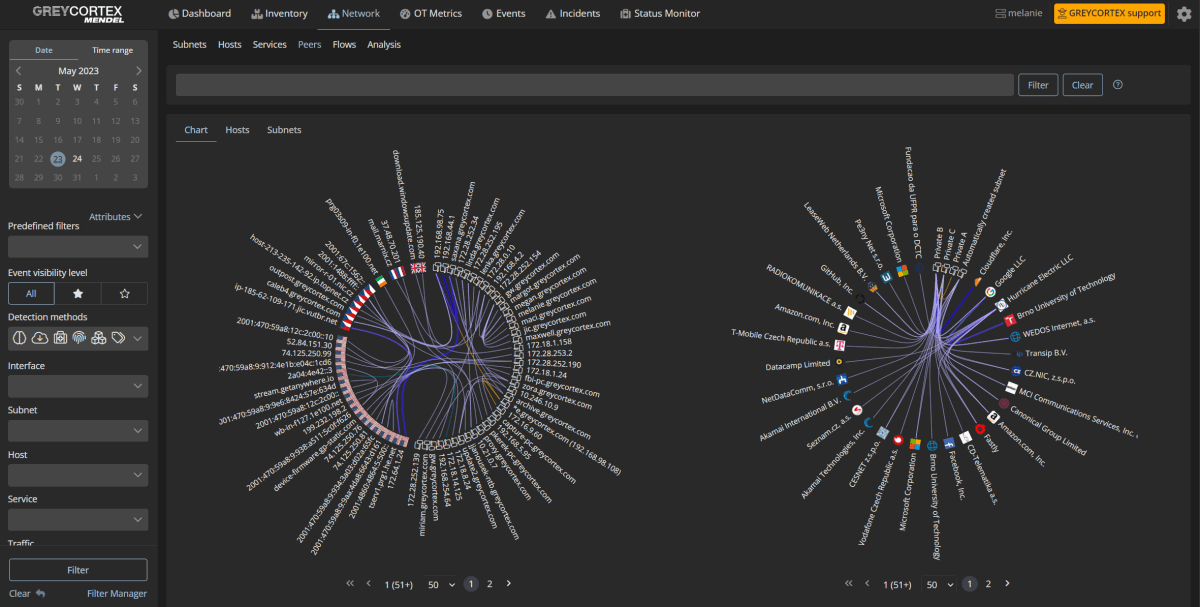Select May 24 in the calendar
Screen dimensions: 1200x607
coord(77,159)
